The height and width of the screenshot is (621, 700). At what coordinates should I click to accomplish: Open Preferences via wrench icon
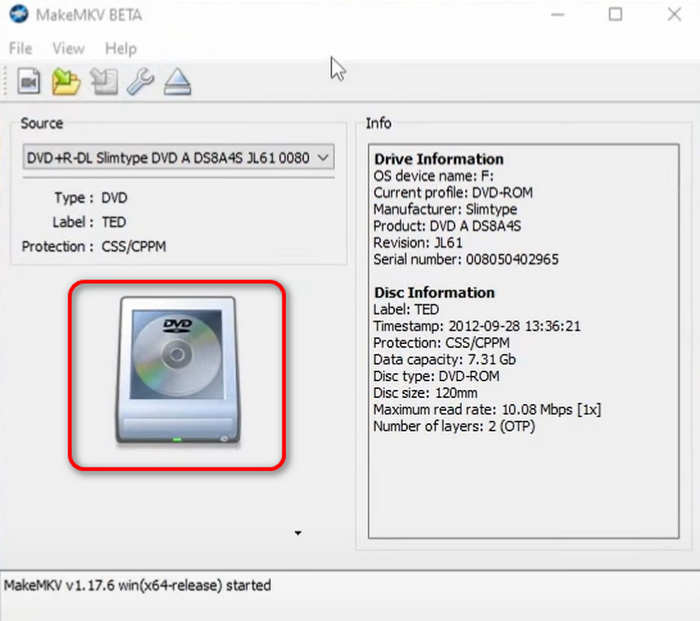tap(141, 81)
